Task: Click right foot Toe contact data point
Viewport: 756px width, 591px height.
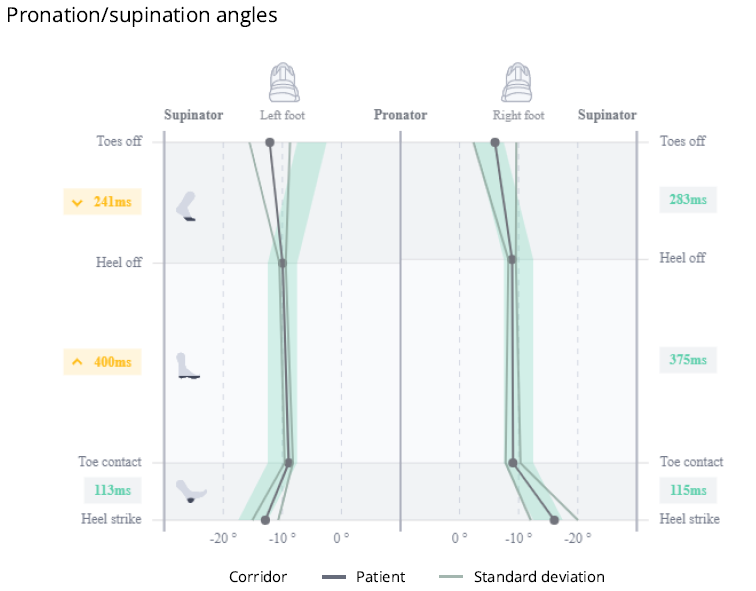Action: click(x=513, y=463)
